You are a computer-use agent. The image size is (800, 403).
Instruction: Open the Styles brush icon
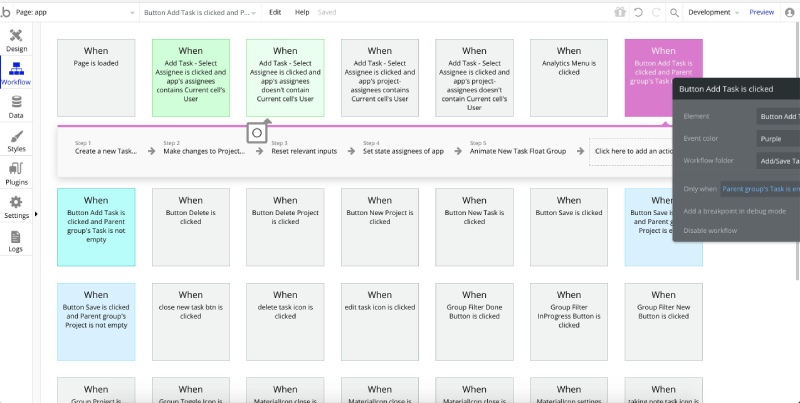(x=16, y=136)
